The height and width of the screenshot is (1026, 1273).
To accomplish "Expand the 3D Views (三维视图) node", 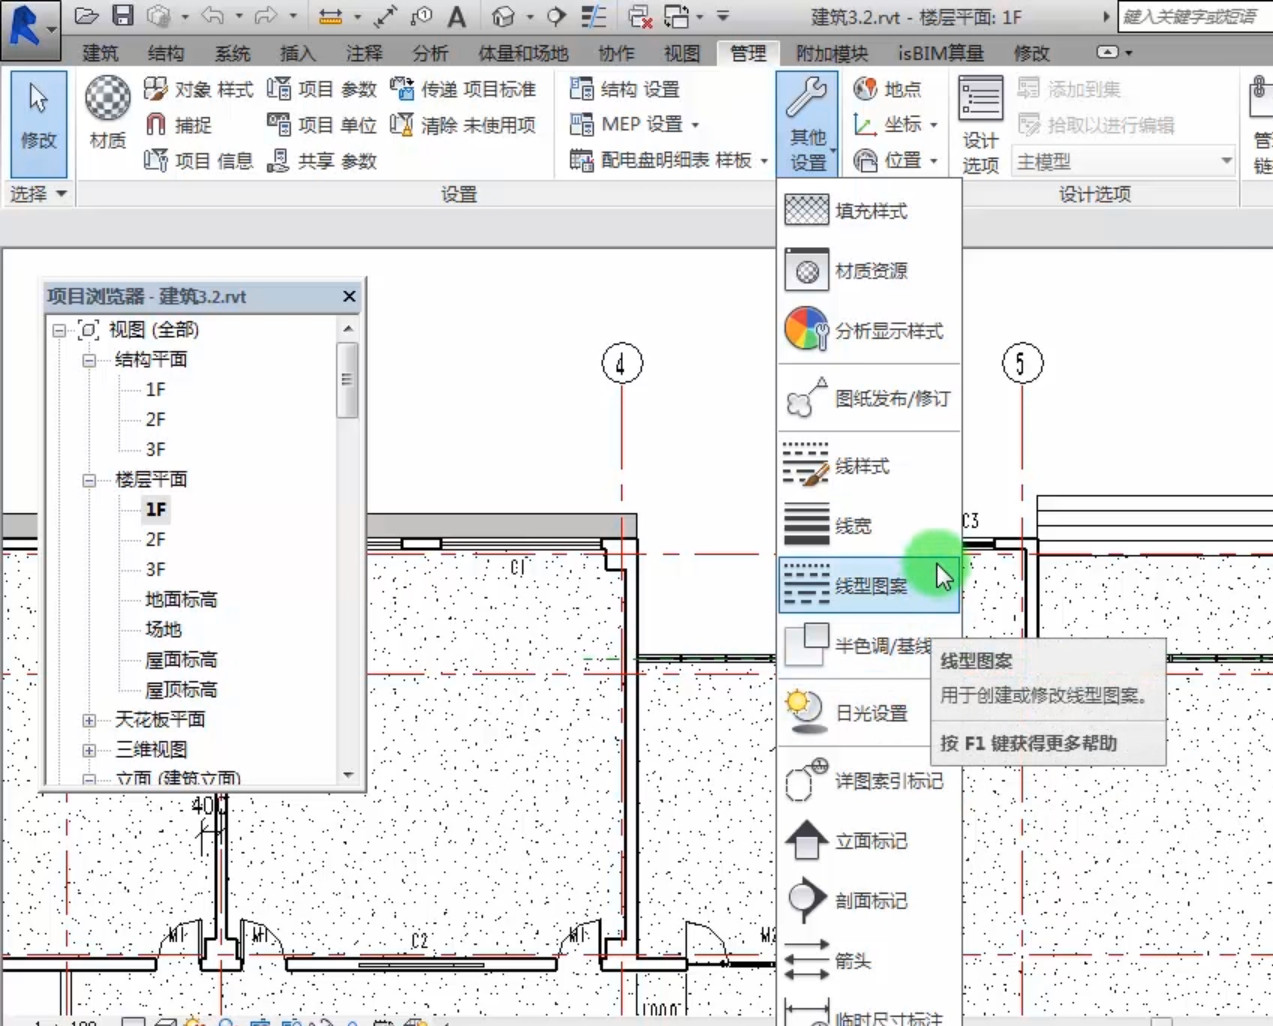I will (89, 750).
